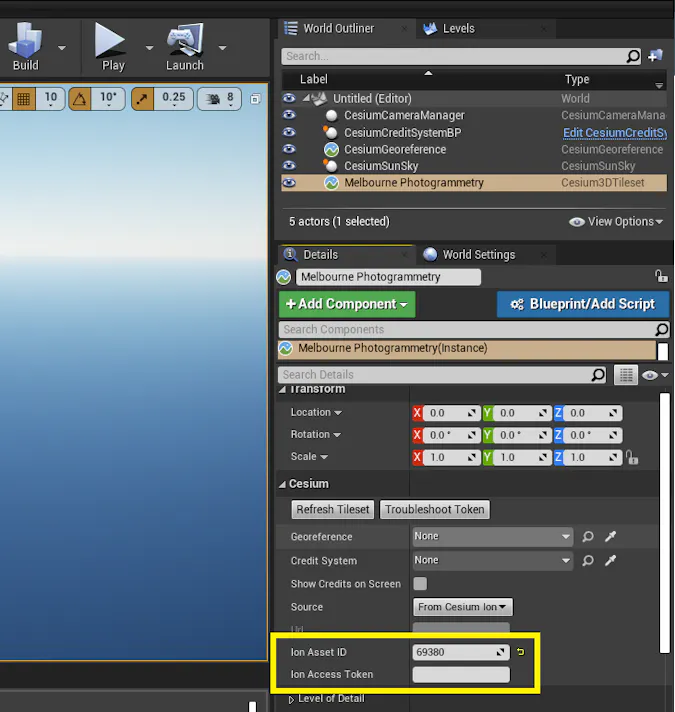Open the property matrix grid icon
Viewport: 675px width, 712px height.
tap(626, 375)
